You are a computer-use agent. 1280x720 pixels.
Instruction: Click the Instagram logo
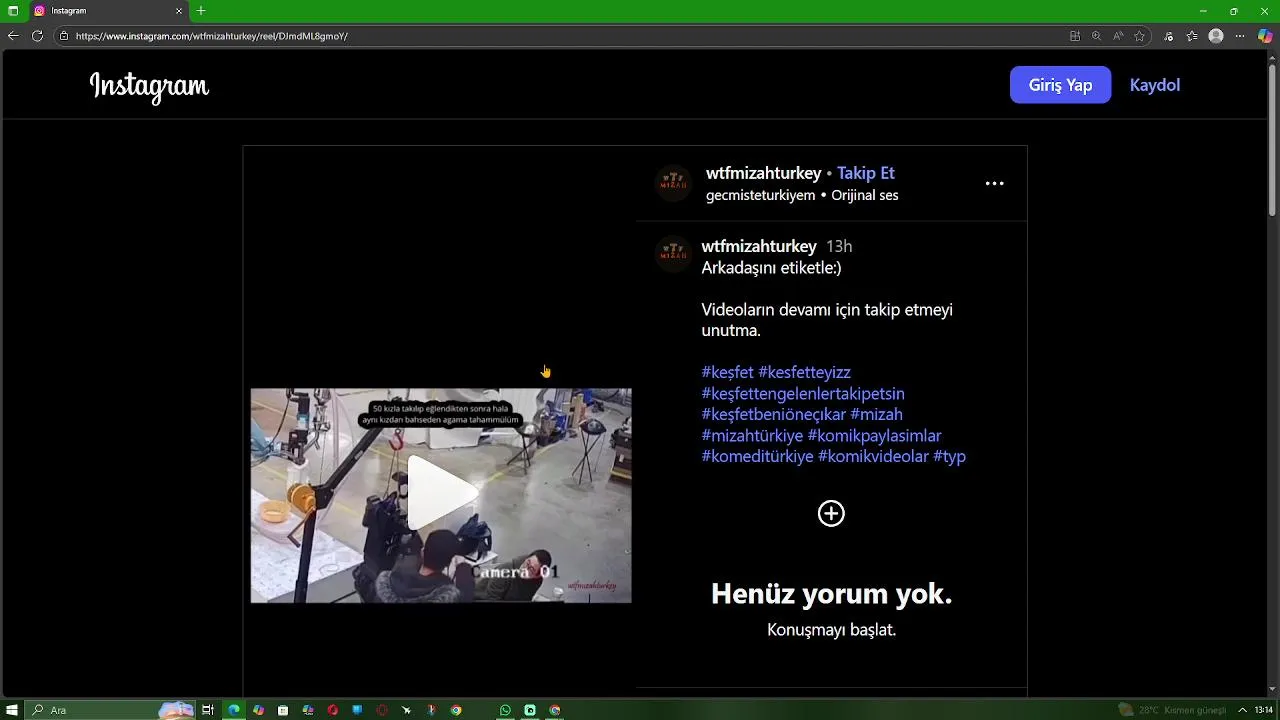tap(149, 86)
